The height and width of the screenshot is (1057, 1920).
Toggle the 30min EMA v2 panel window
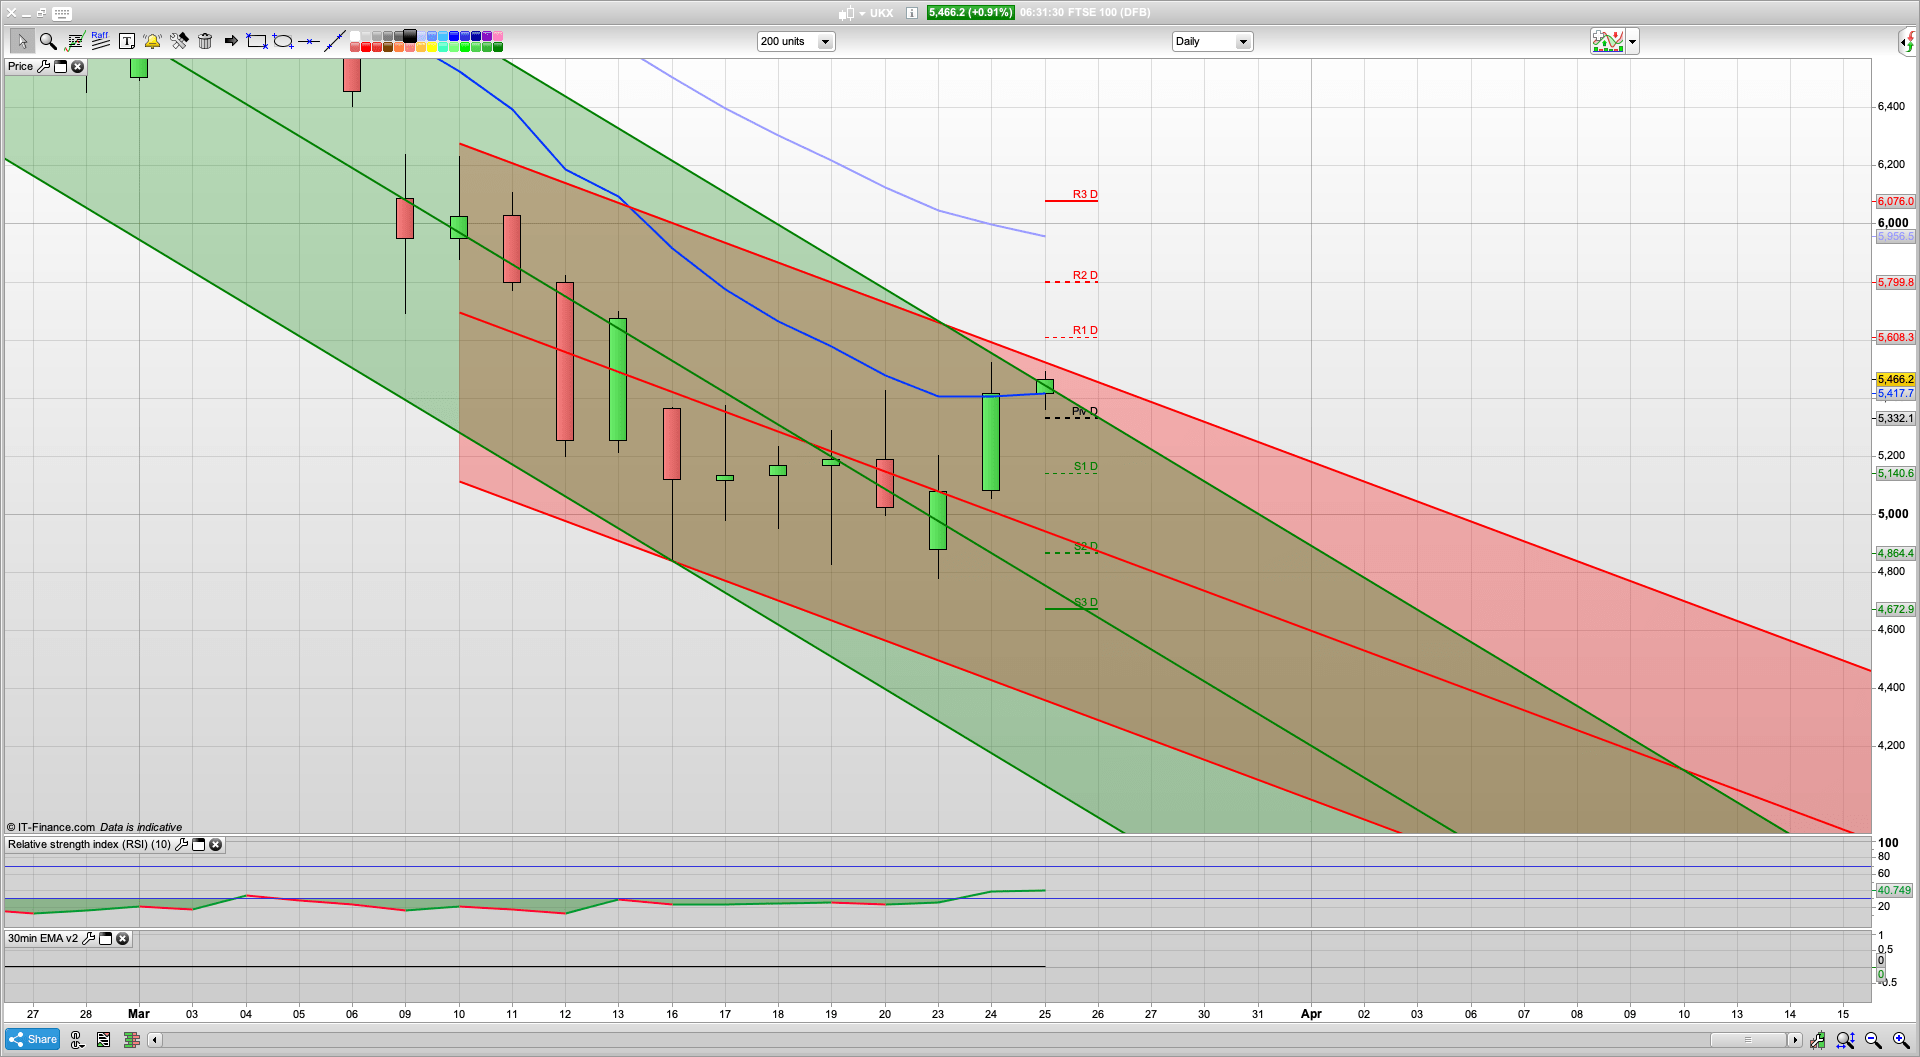pyautogui.click(x=105, y=939)
